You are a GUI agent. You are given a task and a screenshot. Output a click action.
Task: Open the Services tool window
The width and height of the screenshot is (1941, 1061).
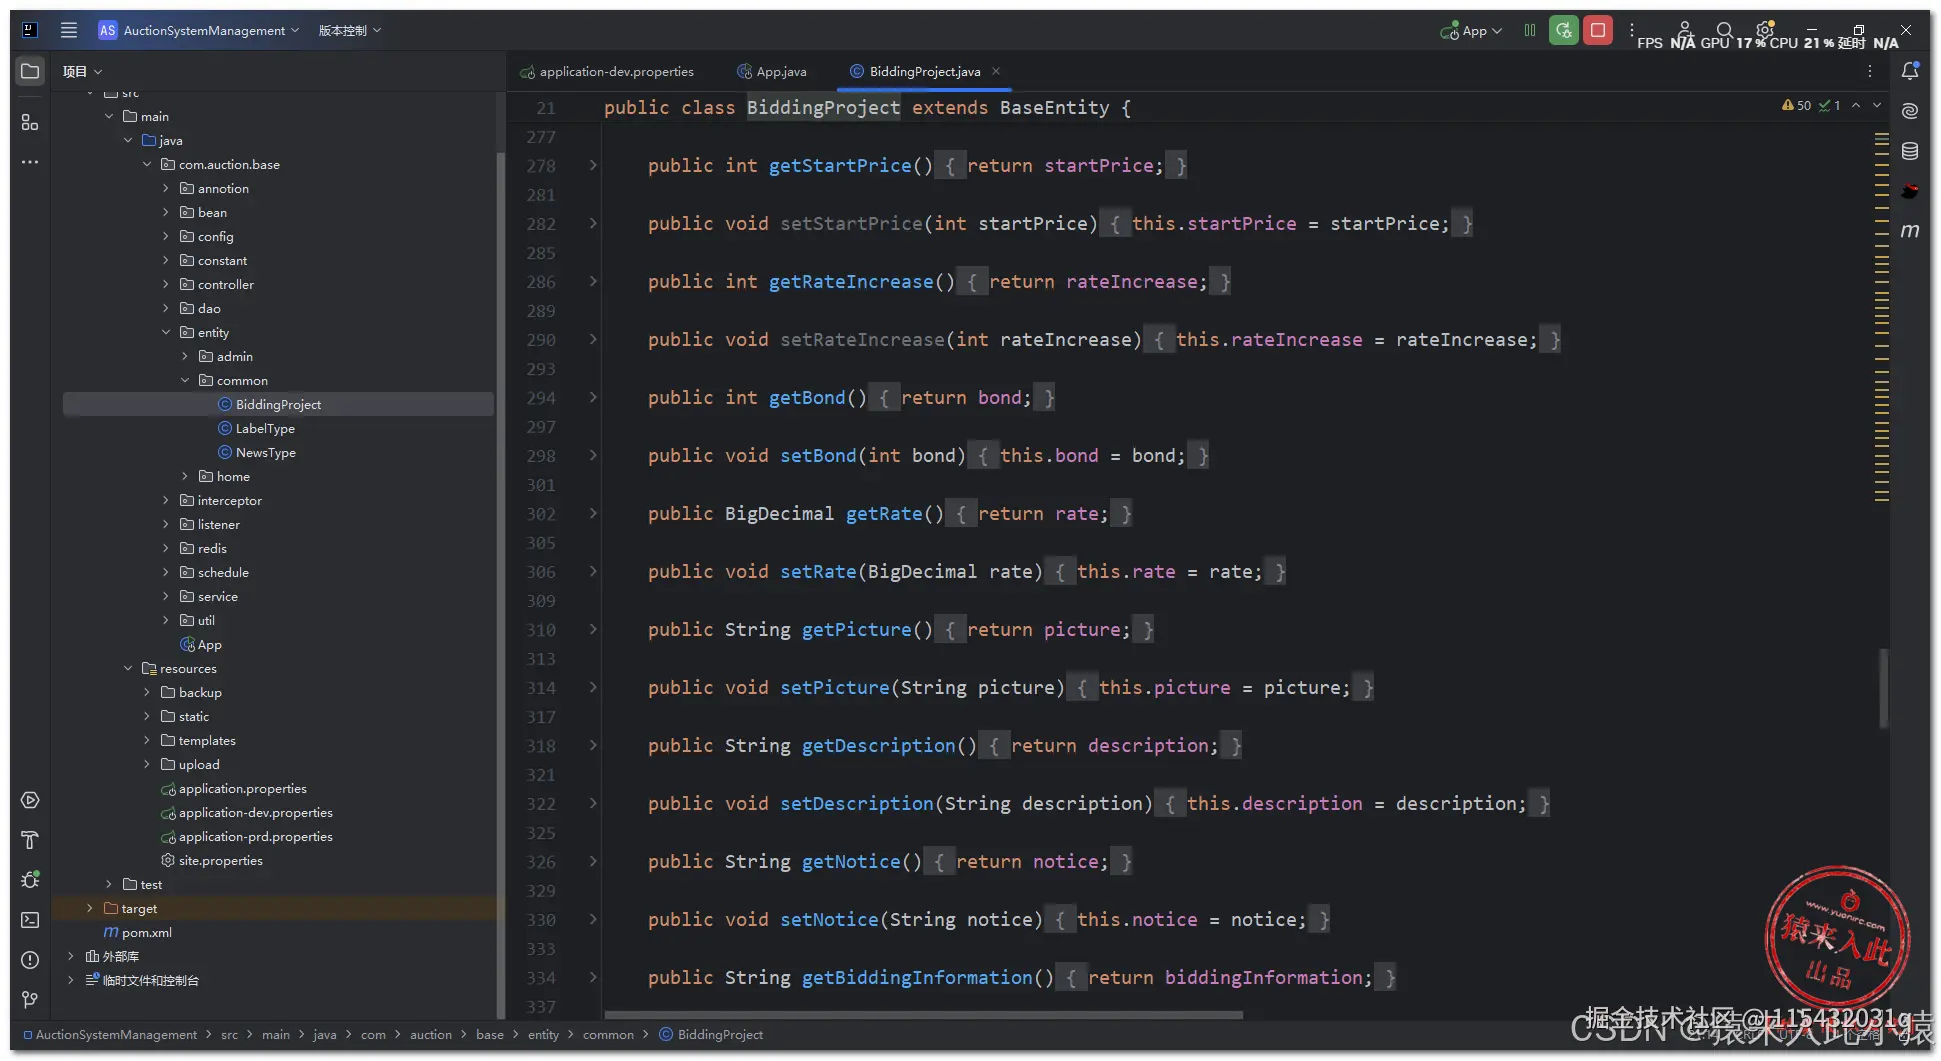click(x=30, y=800)
